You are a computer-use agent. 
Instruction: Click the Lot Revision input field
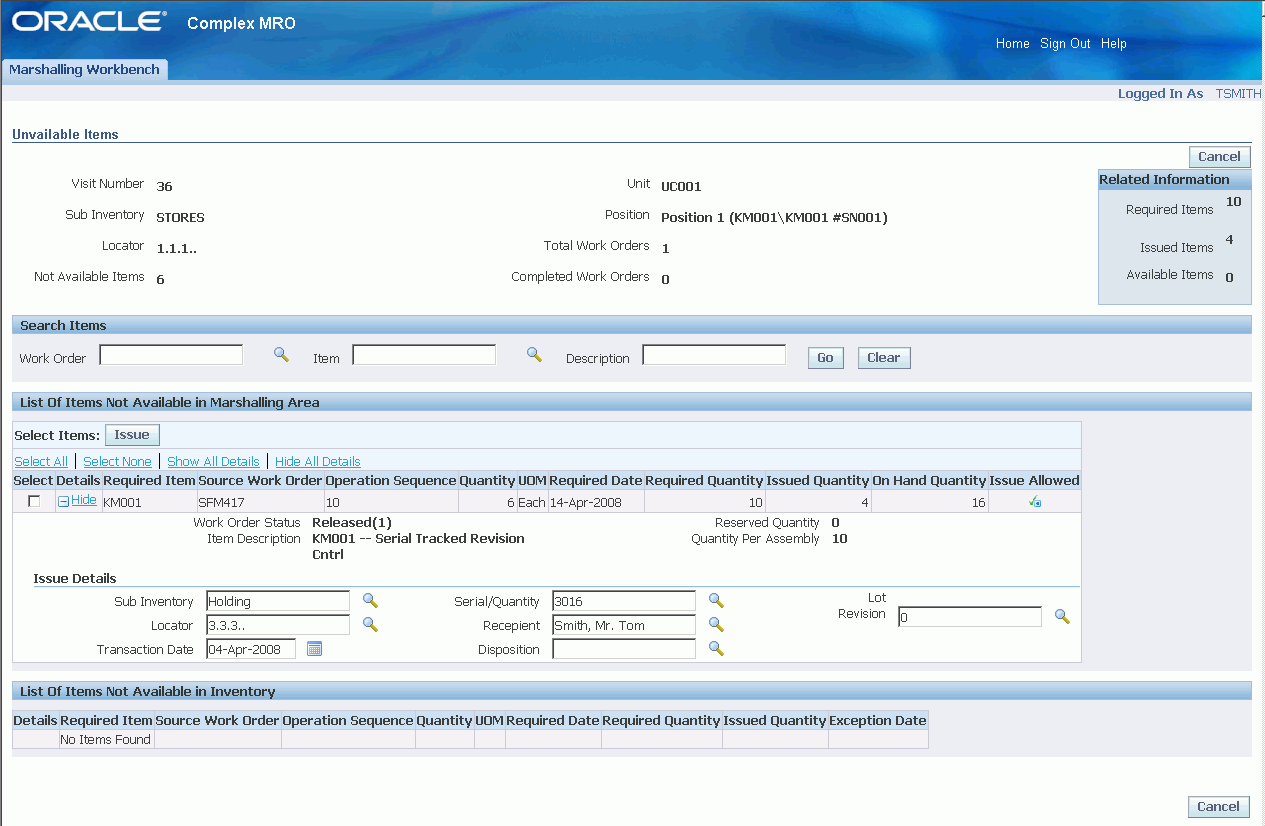(970, 618)
